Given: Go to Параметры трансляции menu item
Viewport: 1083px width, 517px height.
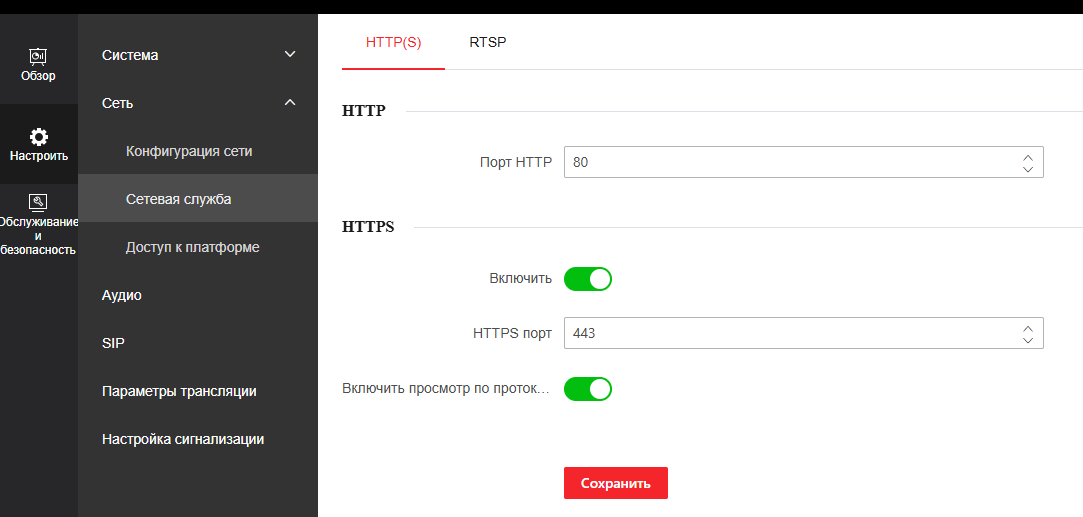Looking at the screenshot, I should (x=179, y=391).
